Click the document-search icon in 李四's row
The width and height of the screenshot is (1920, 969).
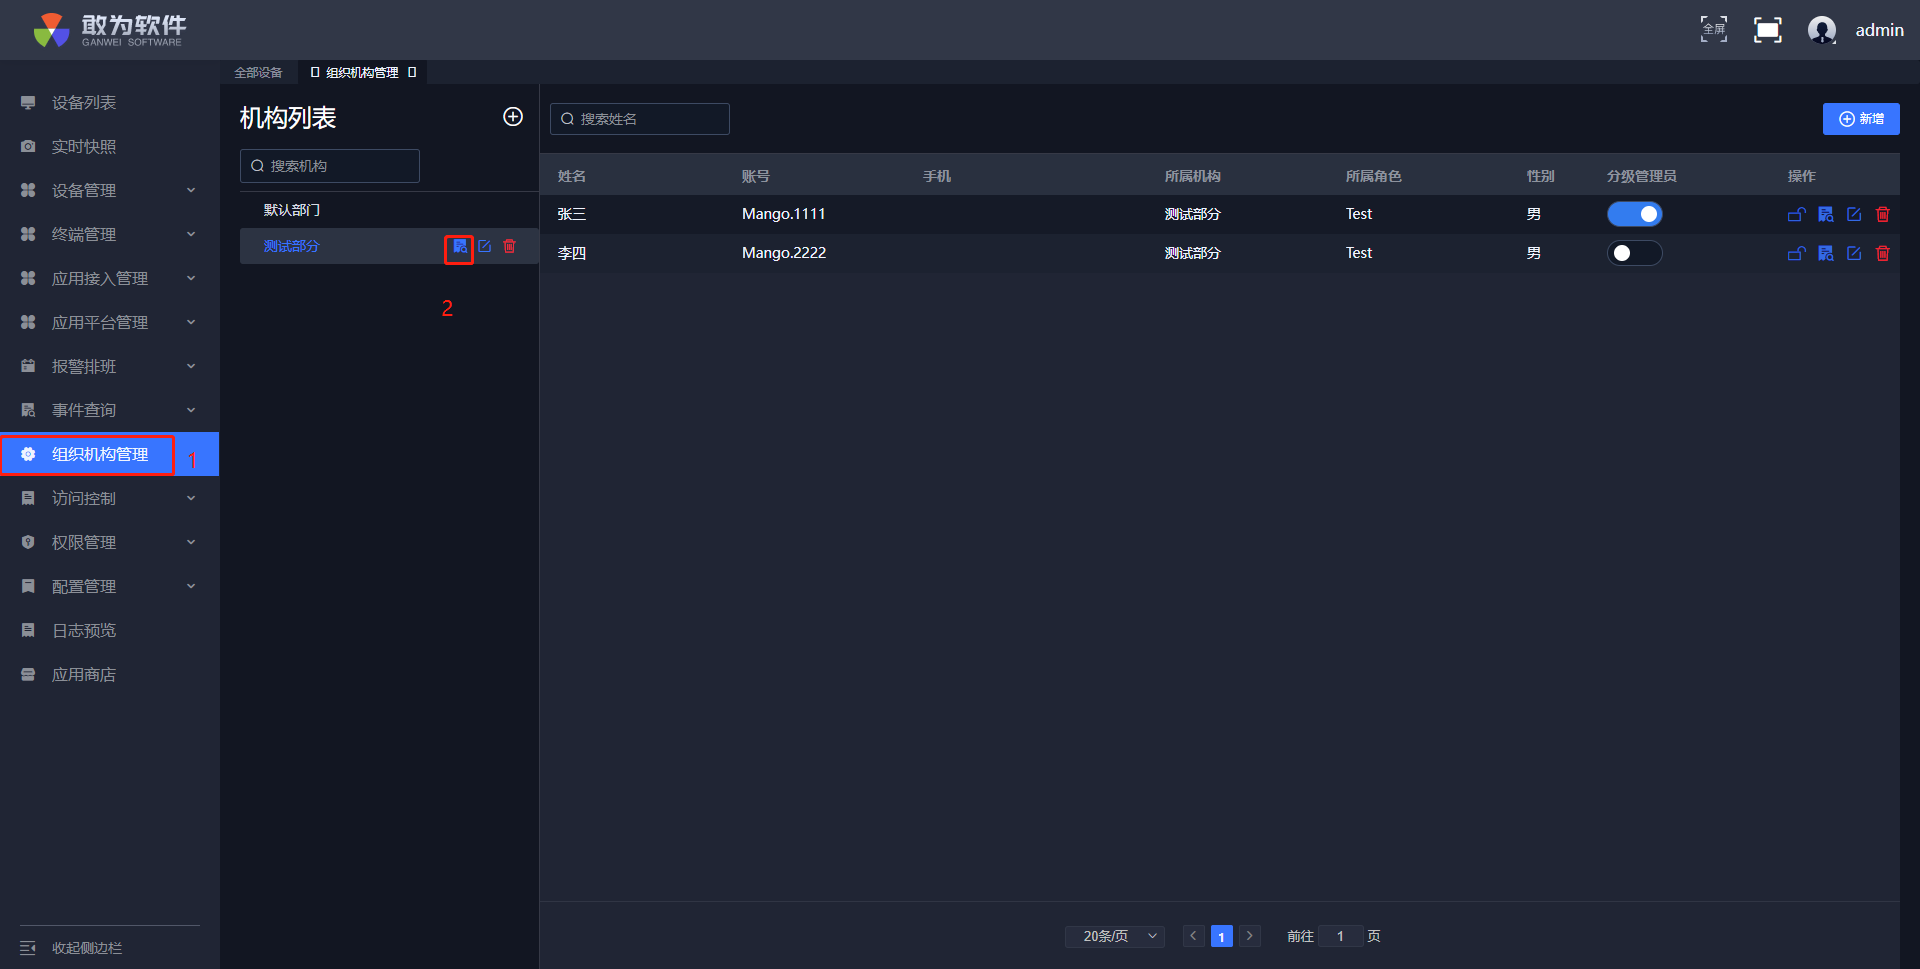1826,253
